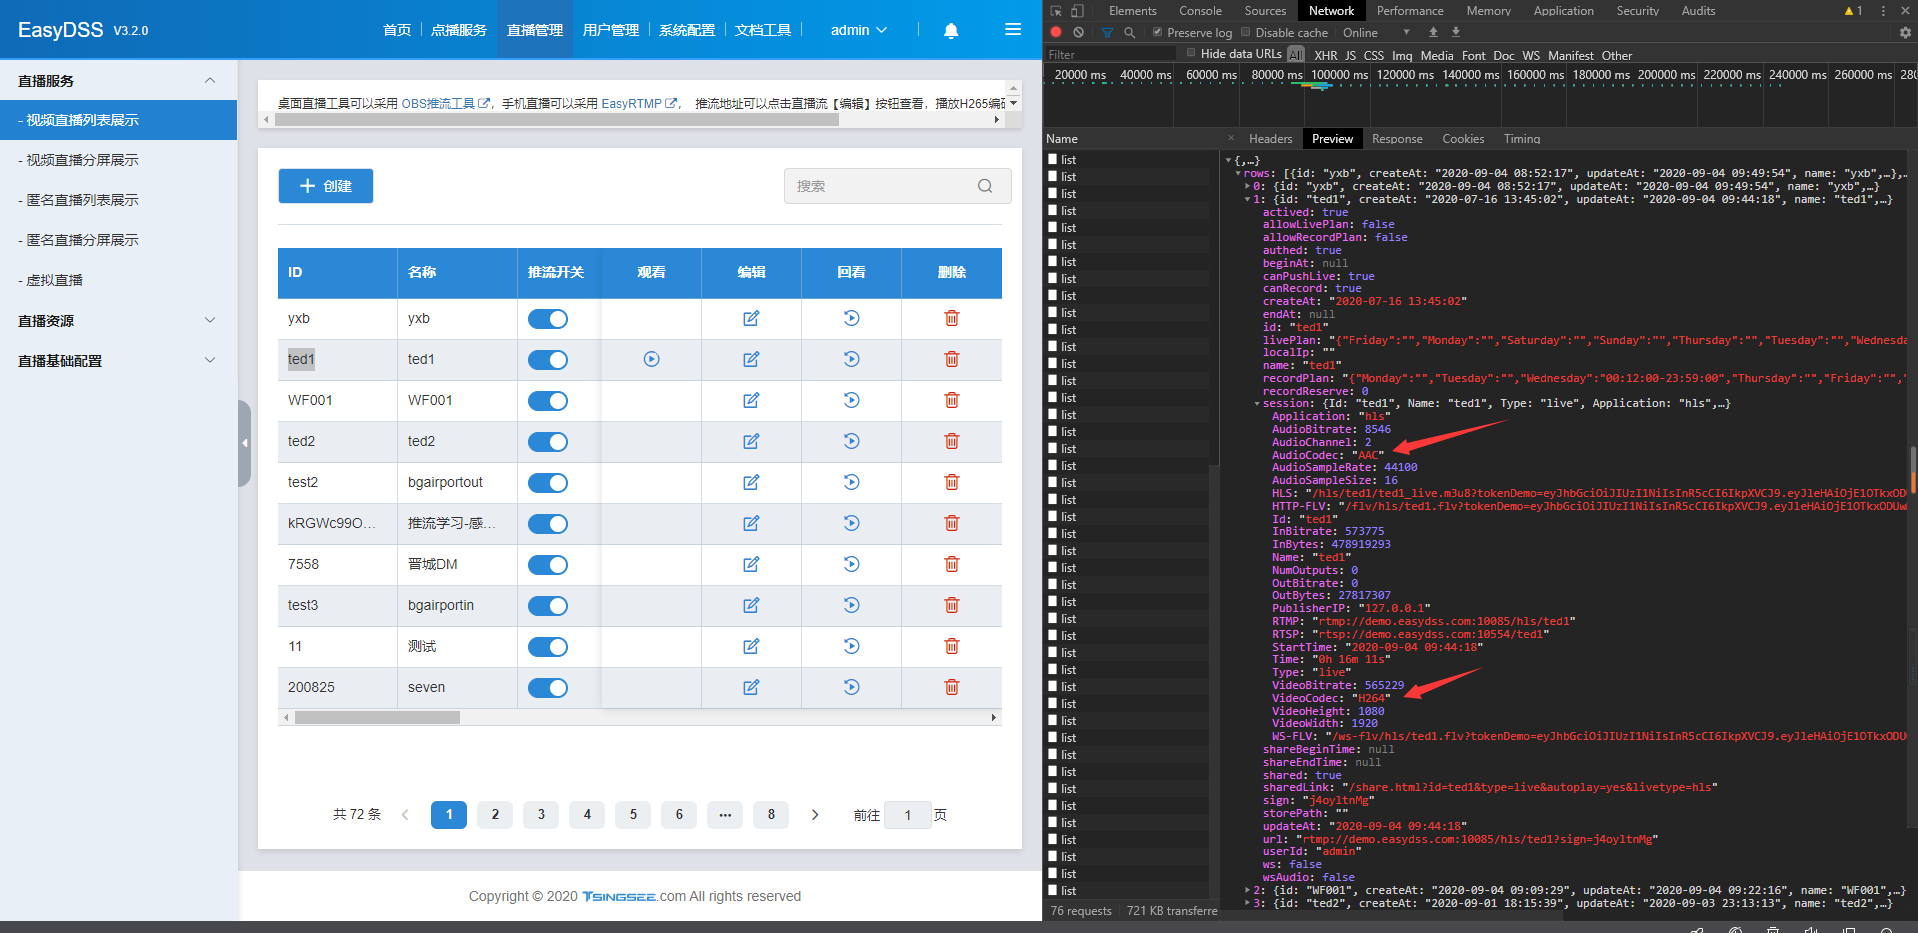Switch to the Console DevTools tab
The image size is (1918, 933).
1200,11
